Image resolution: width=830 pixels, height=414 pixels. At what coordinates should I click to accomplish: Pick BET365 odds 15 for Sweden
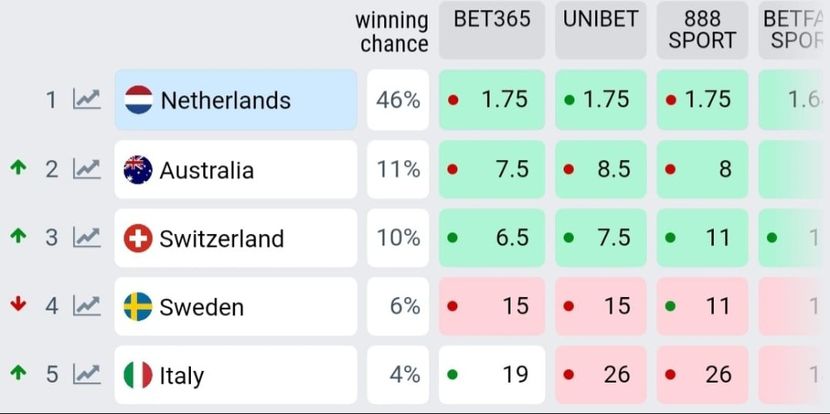coord(492,306)
